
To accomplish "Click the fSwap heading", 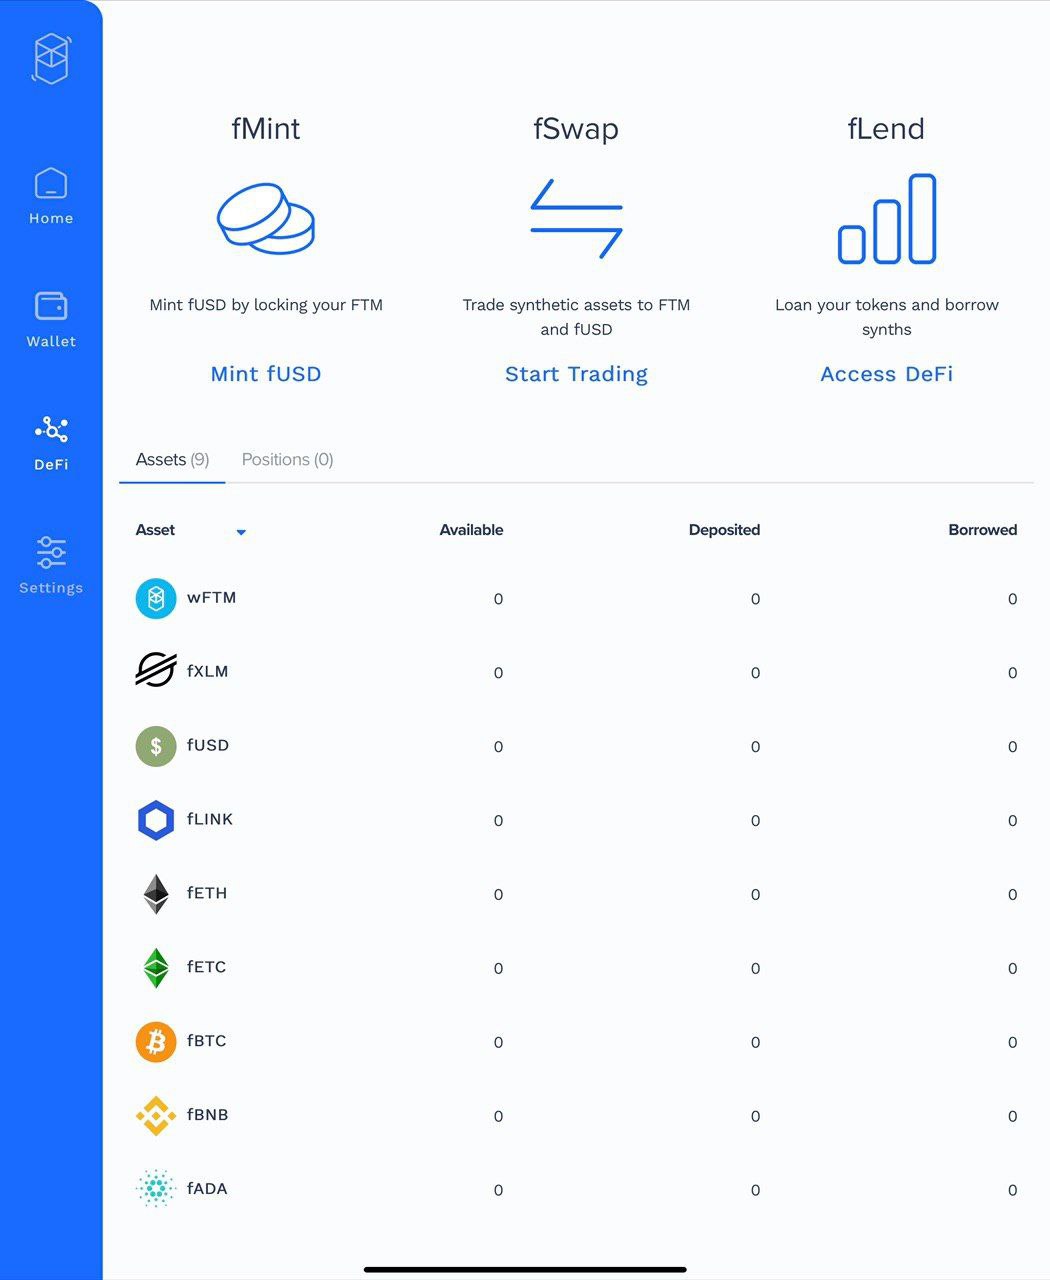I will click(576, 129).
